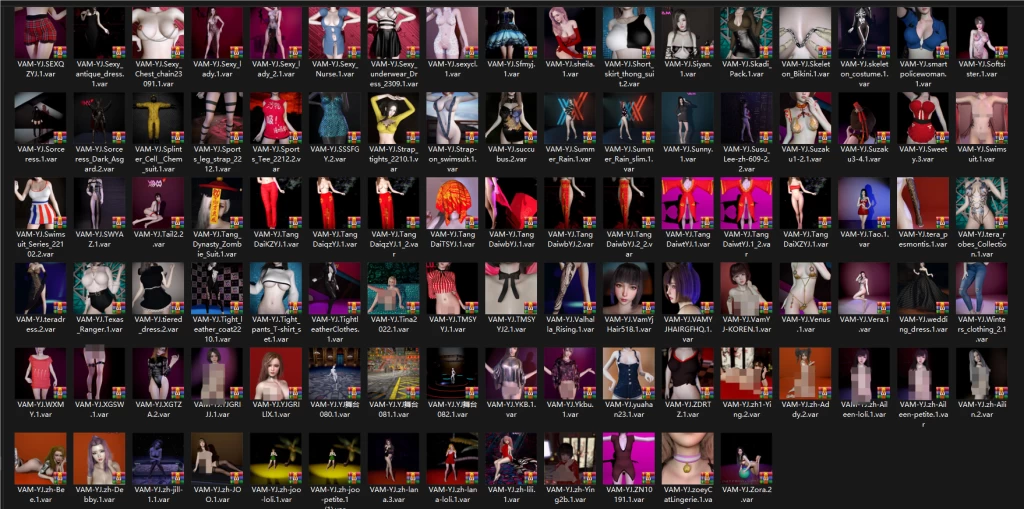This screenshot has width=1024, height=509.
Task: Click the VAM-YJ.Sexy_antique_dress.1.var file
Action: 99,33
